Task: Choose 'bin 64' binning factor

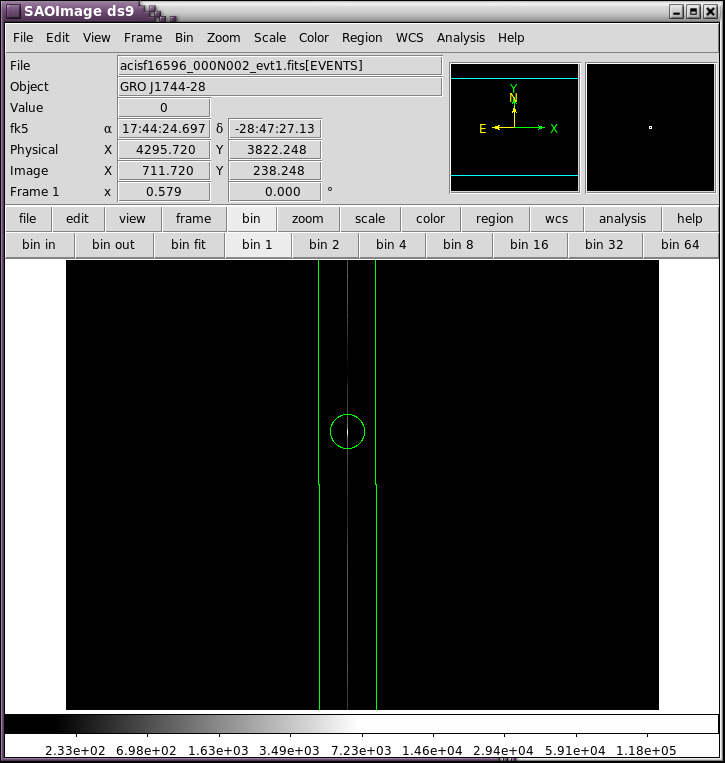Action: coord(679,245)
